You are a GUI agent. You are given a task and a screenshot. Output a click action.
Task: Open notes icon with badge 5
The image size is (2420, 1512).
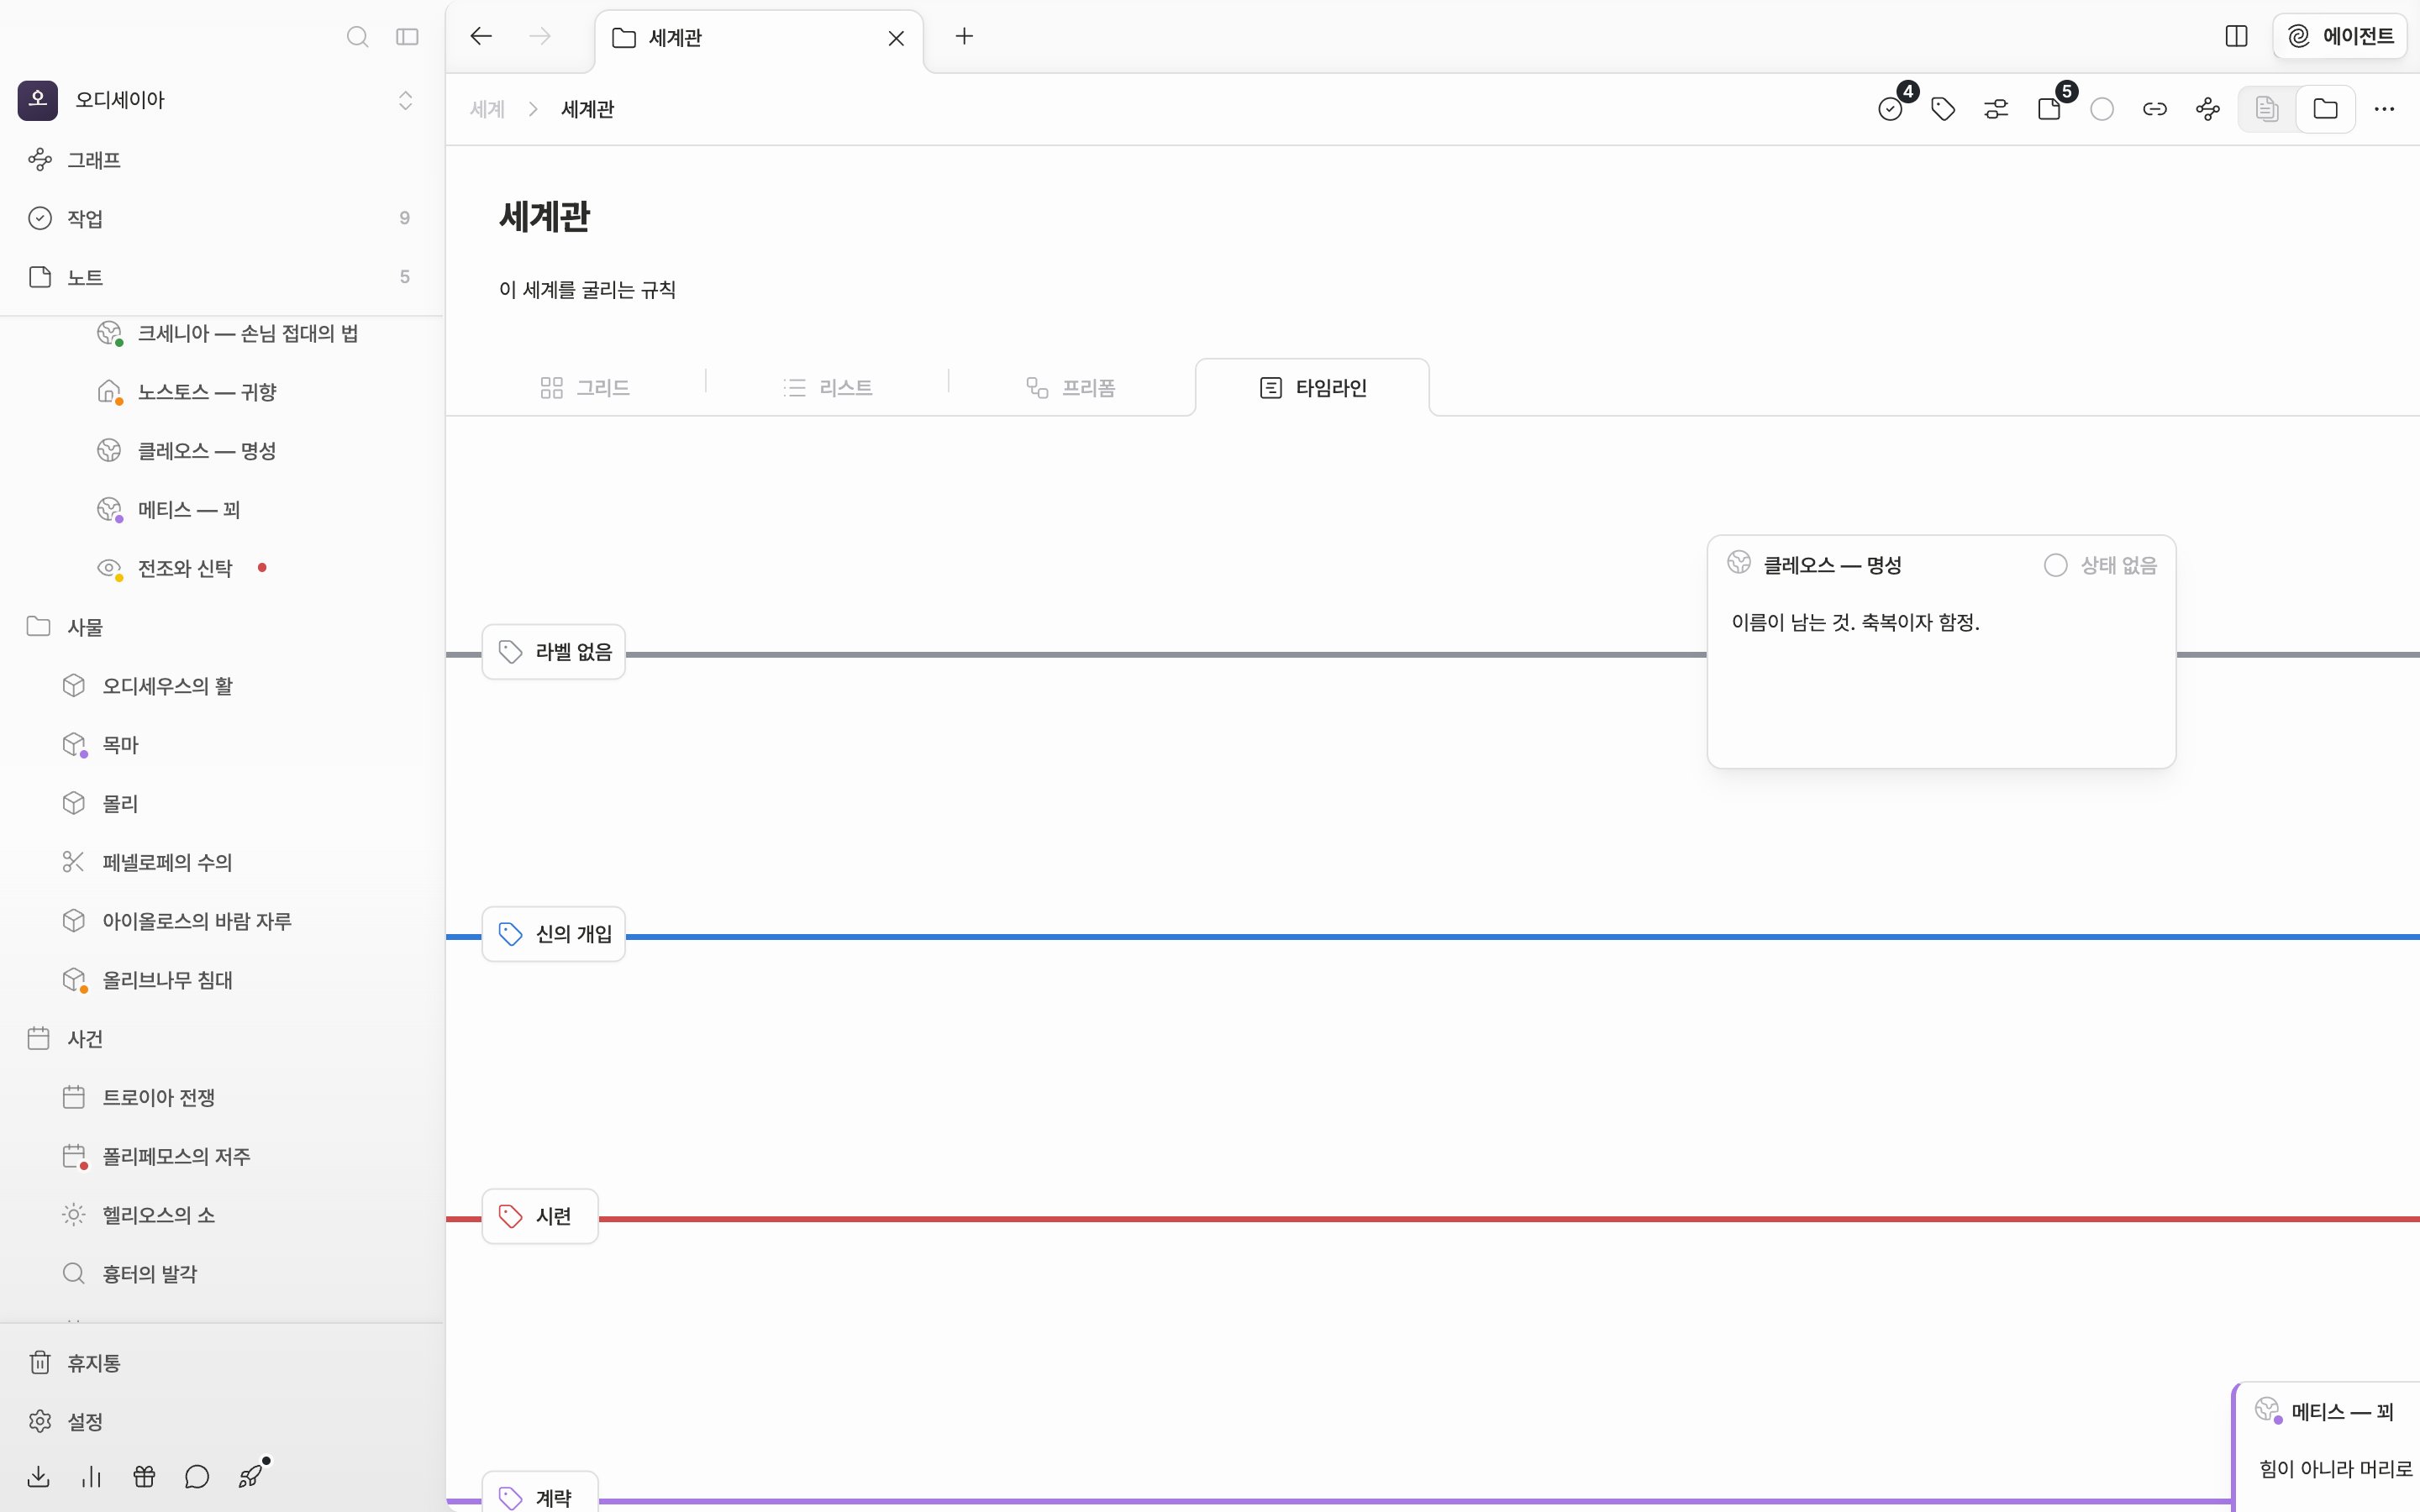[x=2049, y=109]
